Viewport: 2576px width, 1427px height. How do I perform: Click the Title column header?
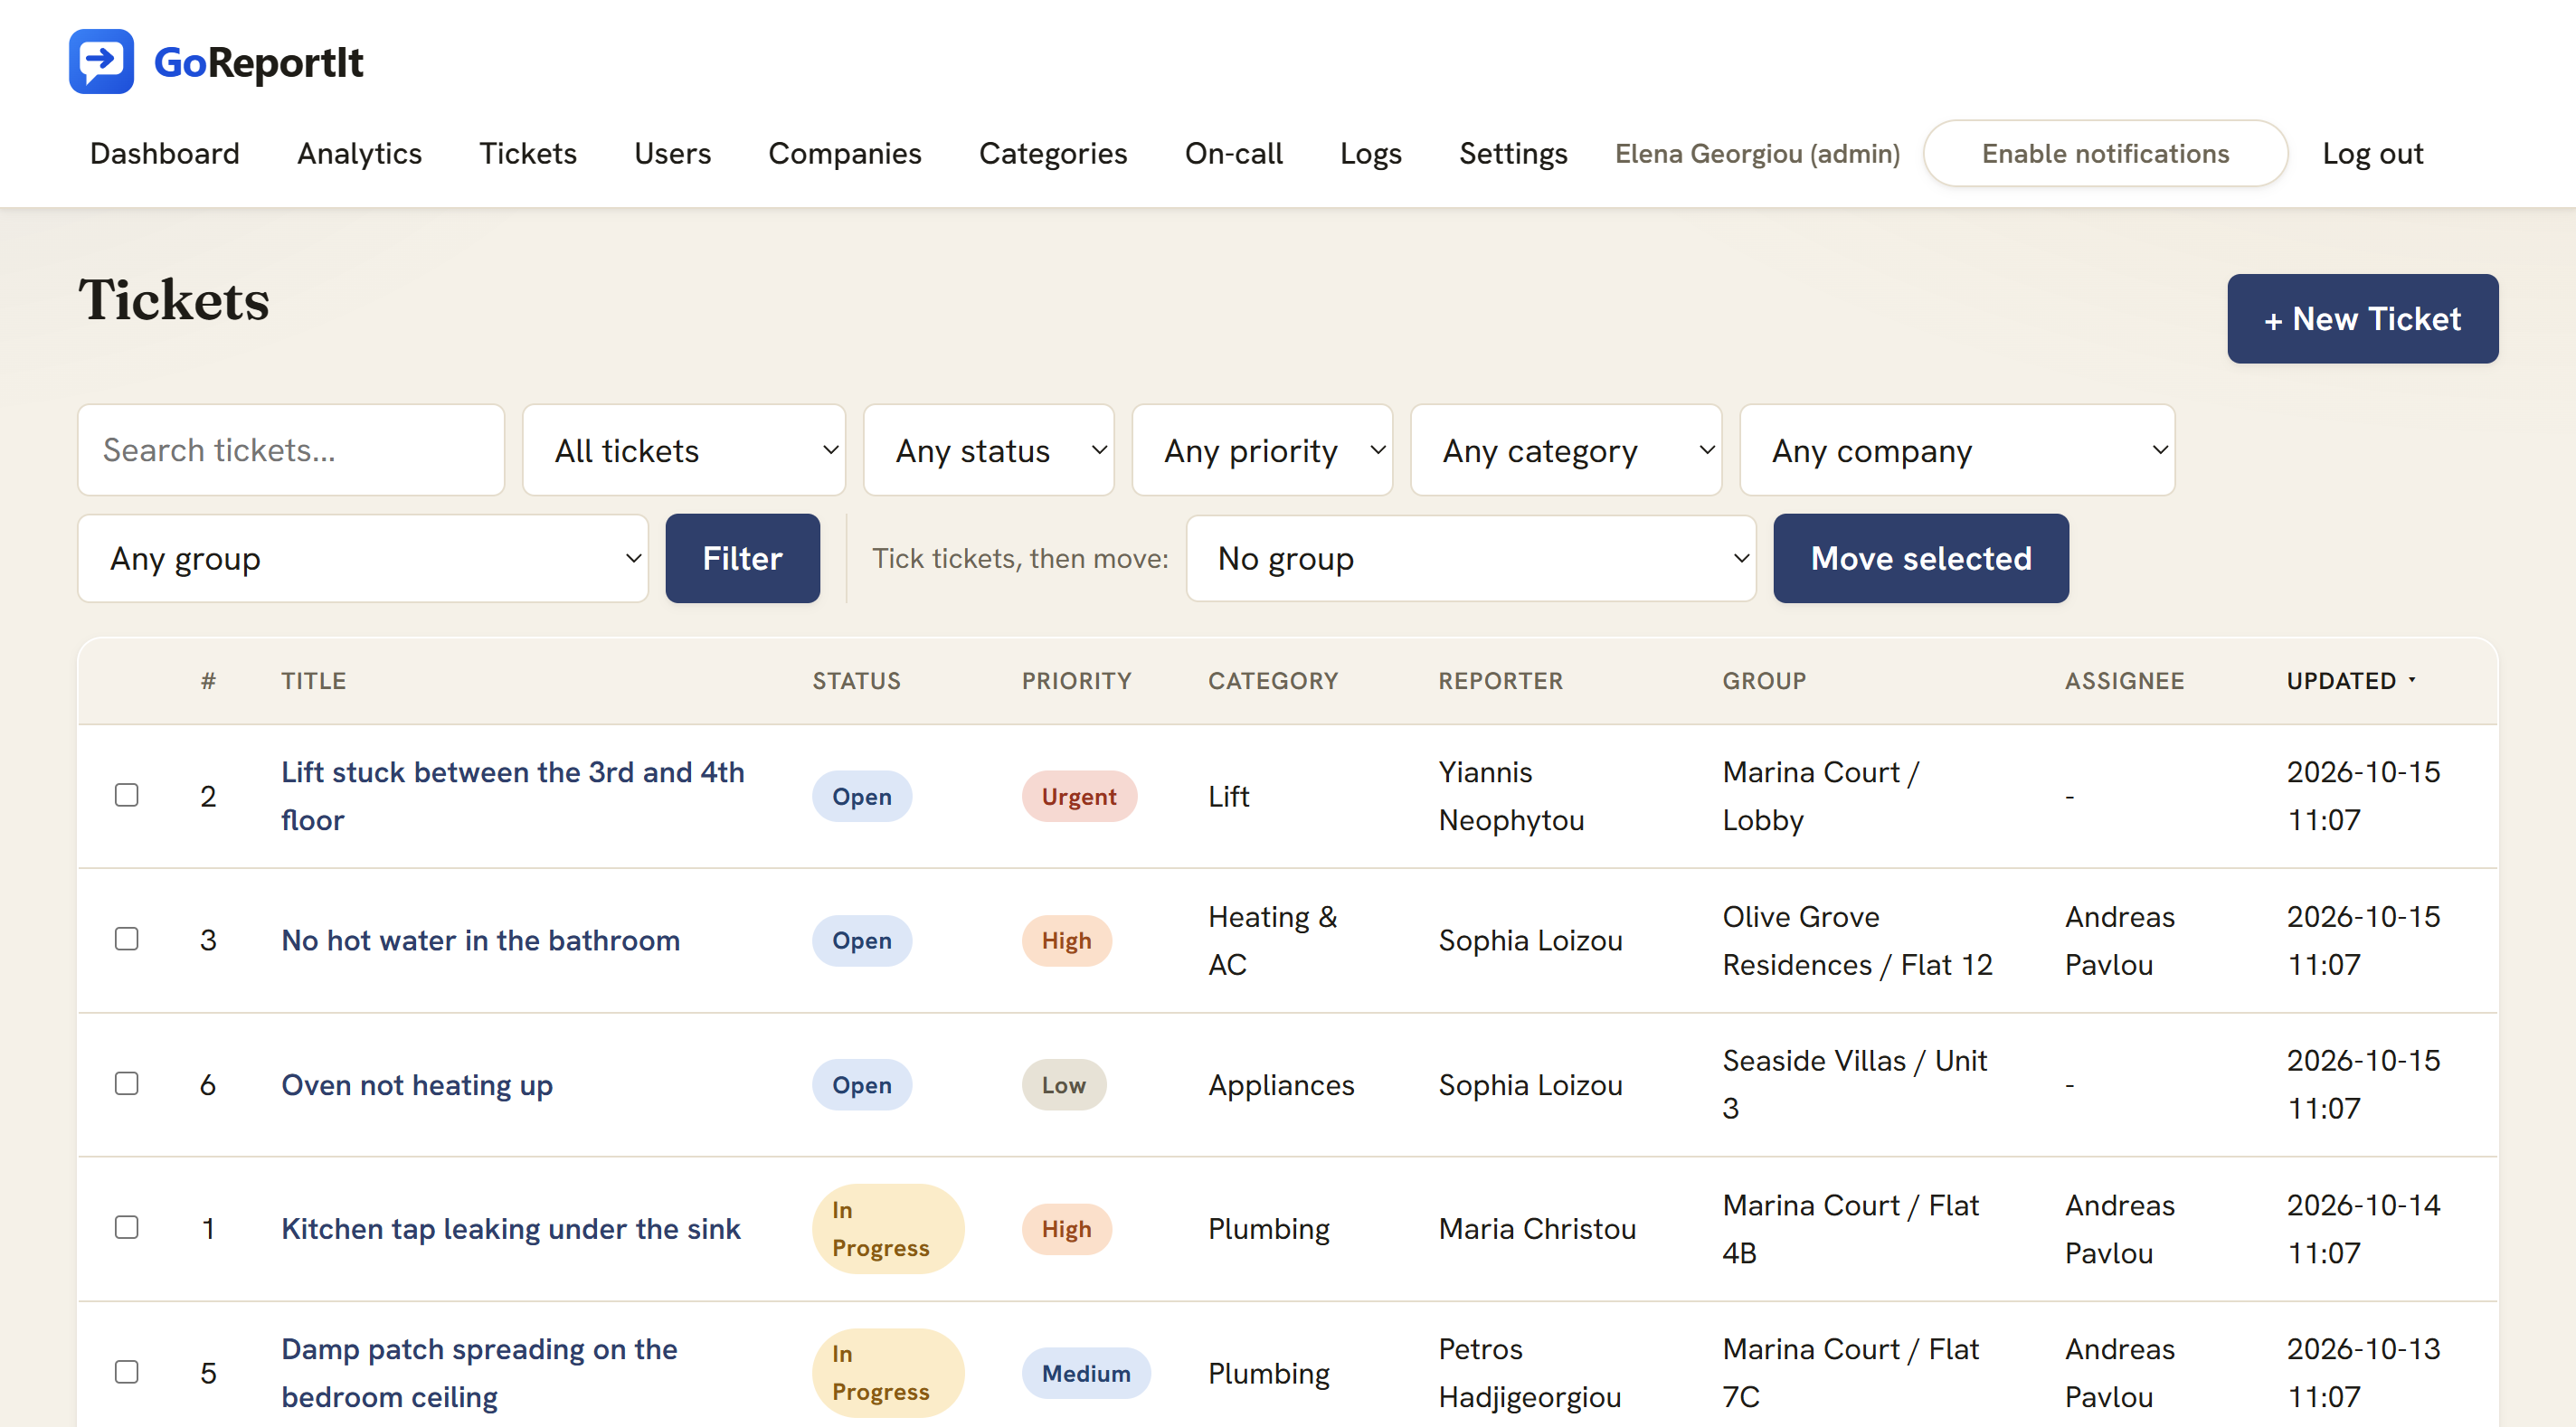313,681
